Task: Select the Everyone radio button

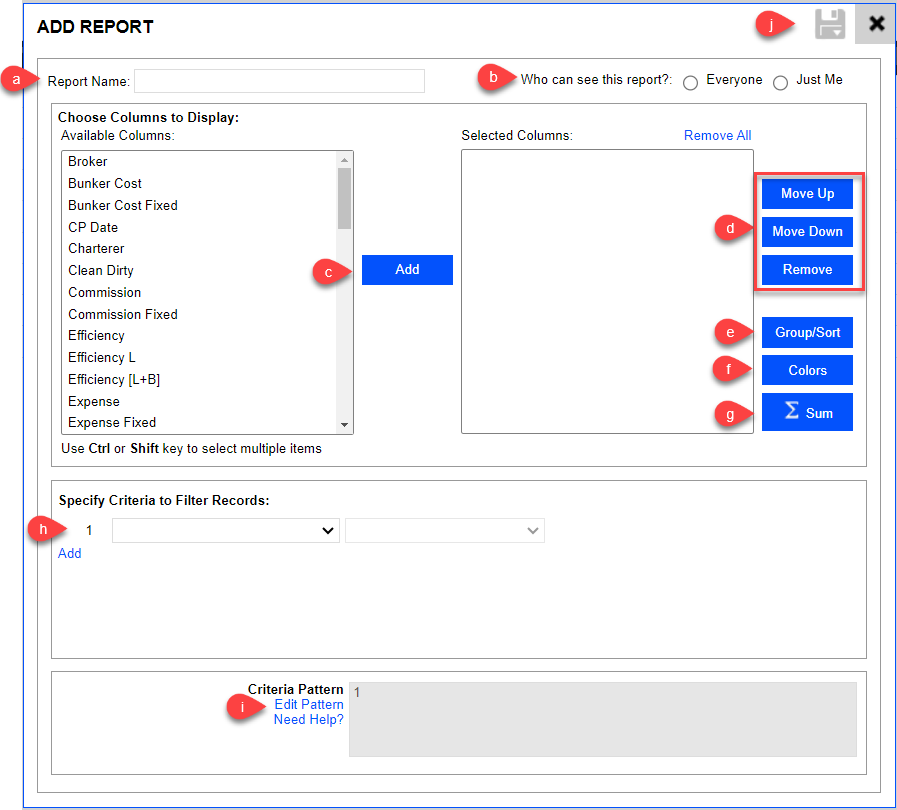Action: pyautogui.click(x=690, y=83)
